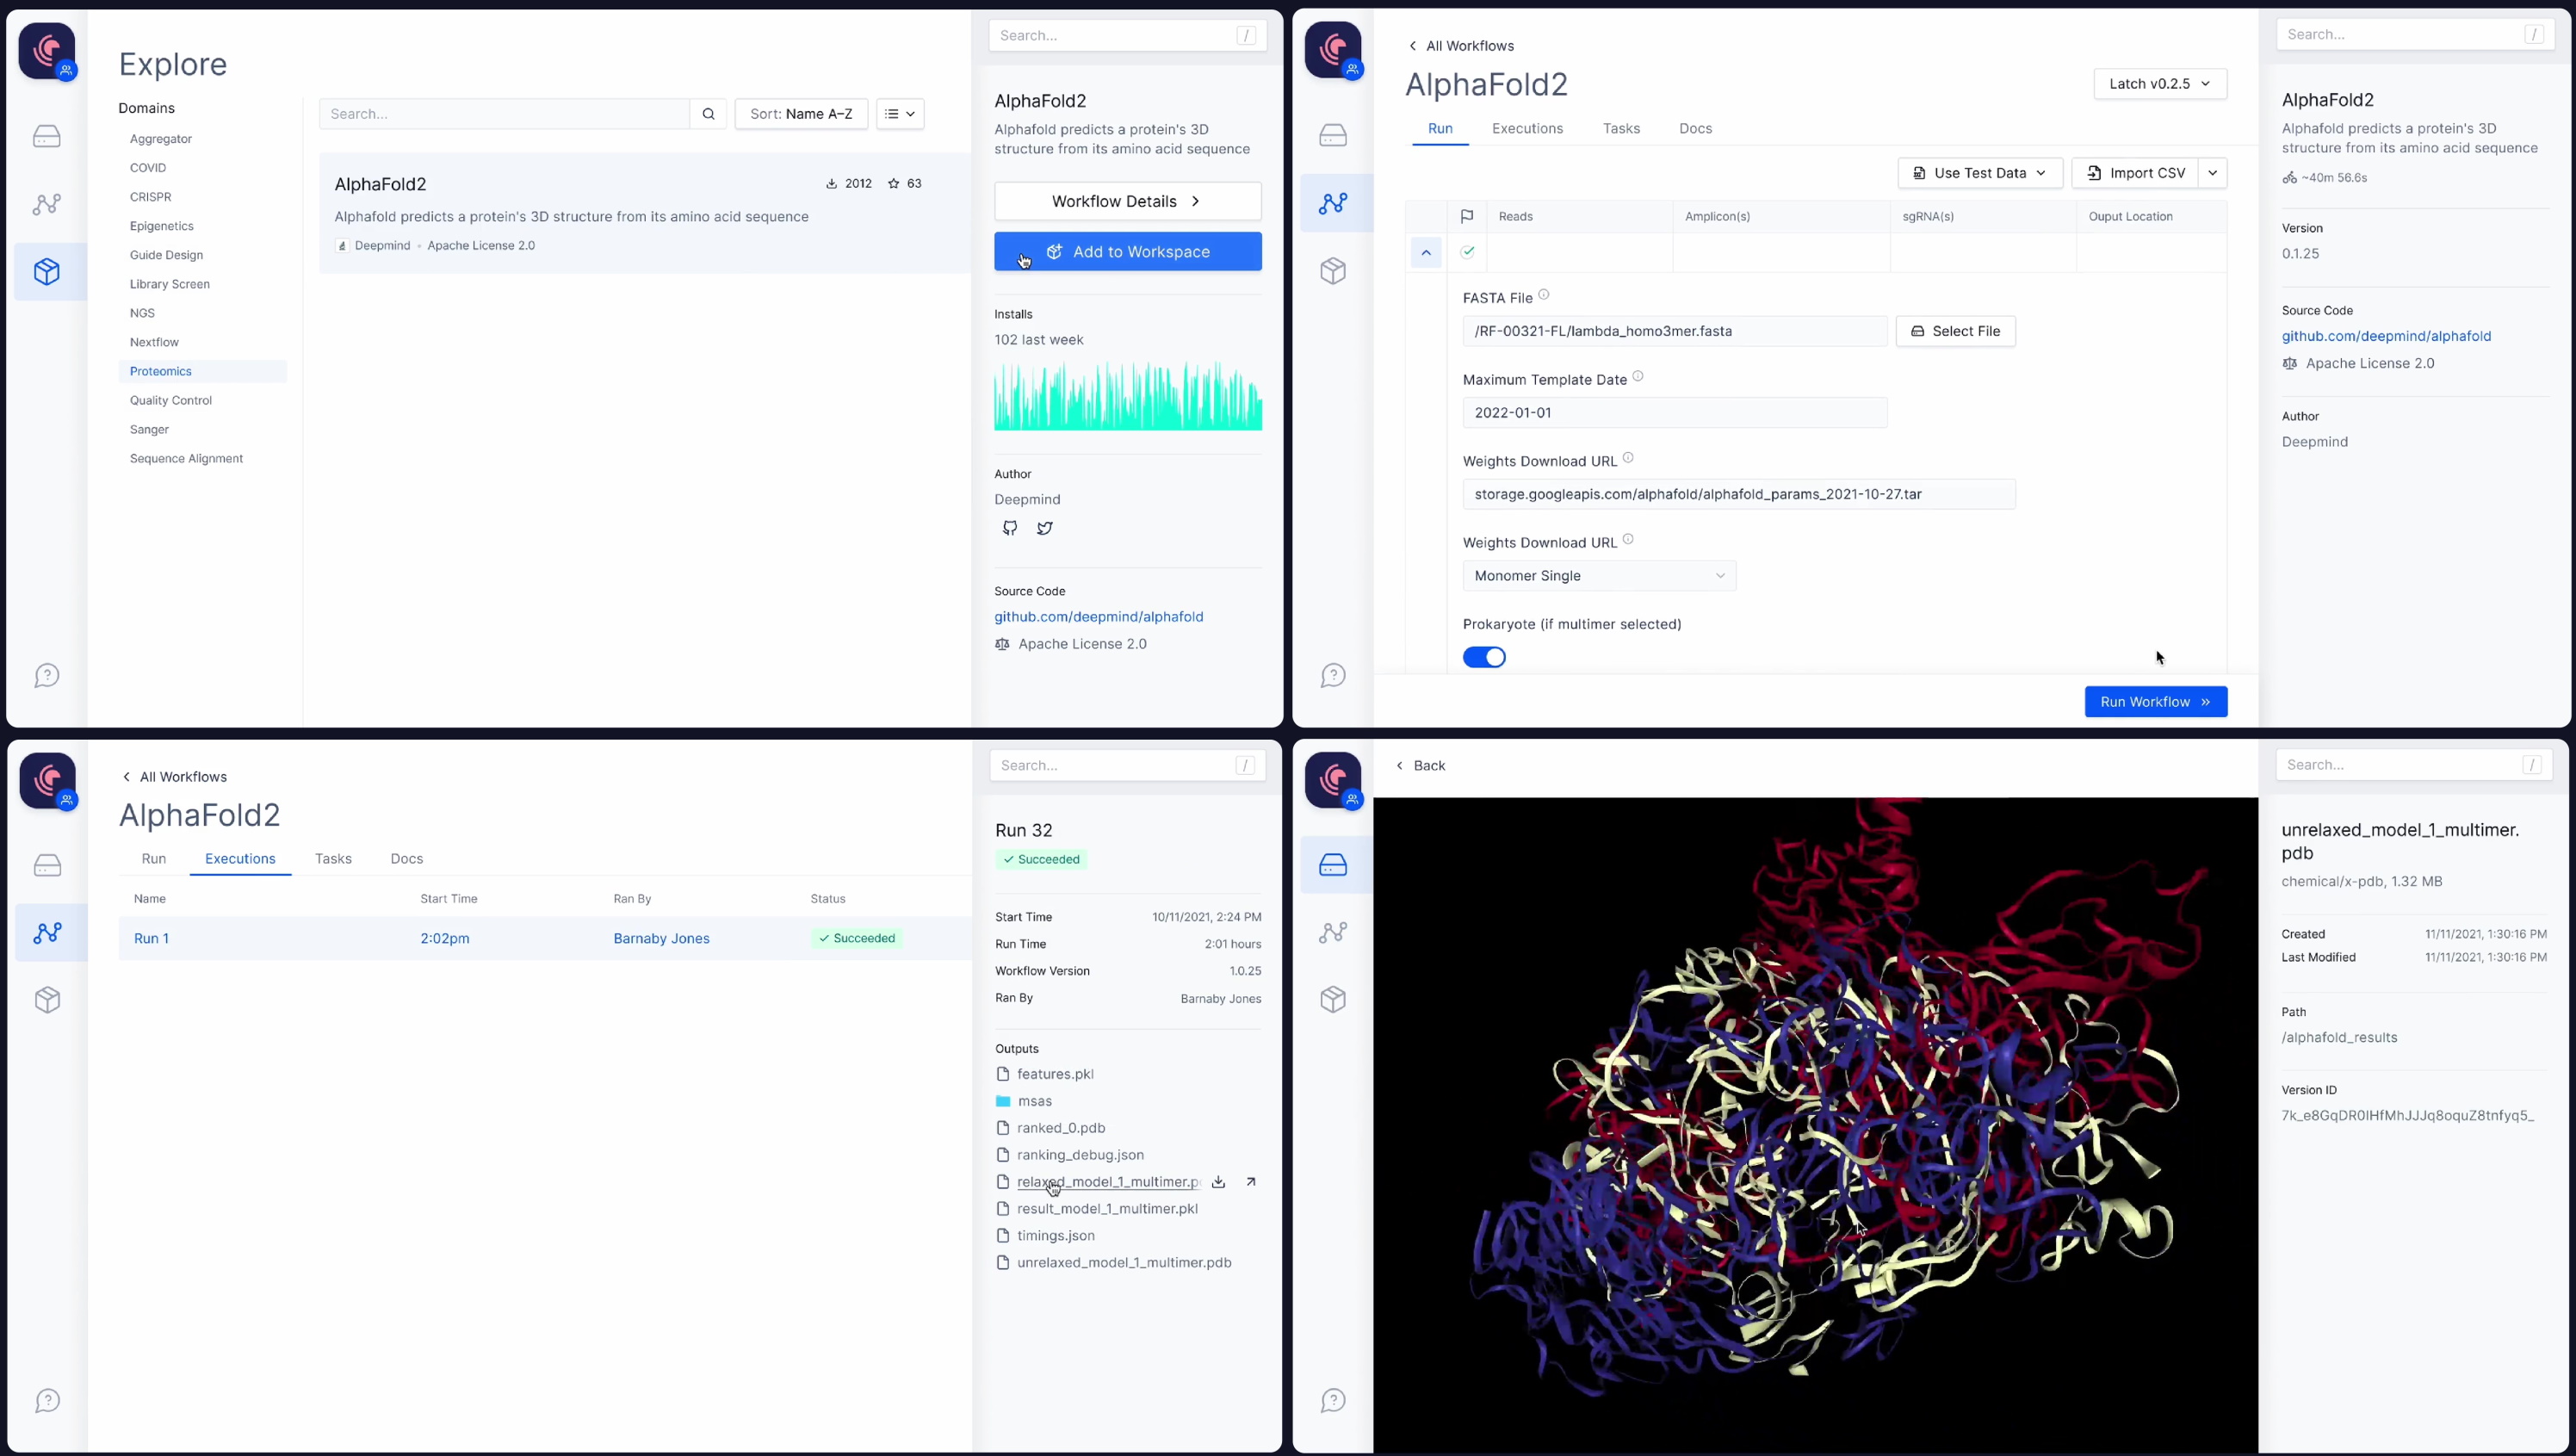Screen dimensions: 2576x1456
Task: Click the GitHub icon under Author Deepmind
Action: pos(1010,528)
